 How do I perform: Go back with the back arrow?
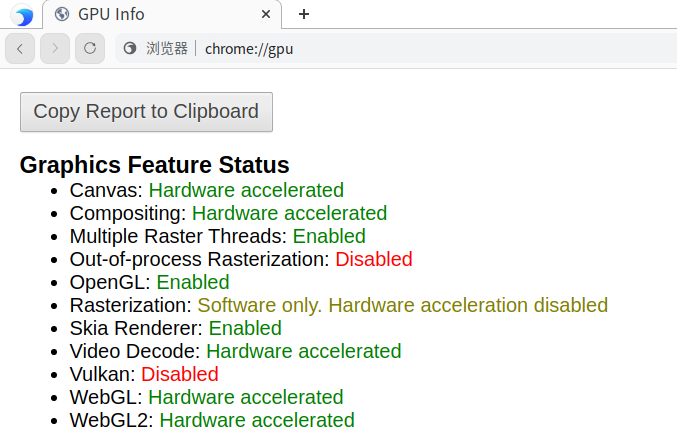pos(21,48)
